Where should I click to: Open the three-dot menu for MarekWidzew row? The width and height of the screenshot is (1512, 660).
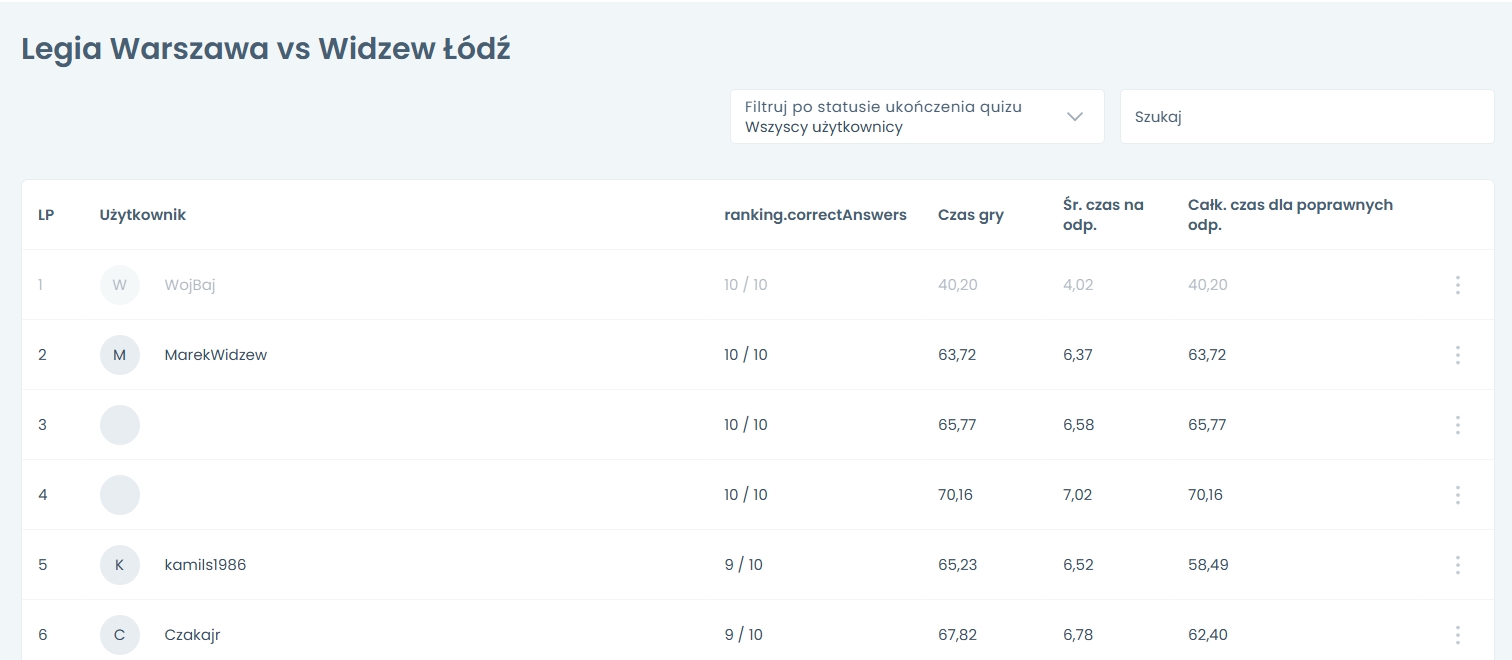click(1457, 355)
